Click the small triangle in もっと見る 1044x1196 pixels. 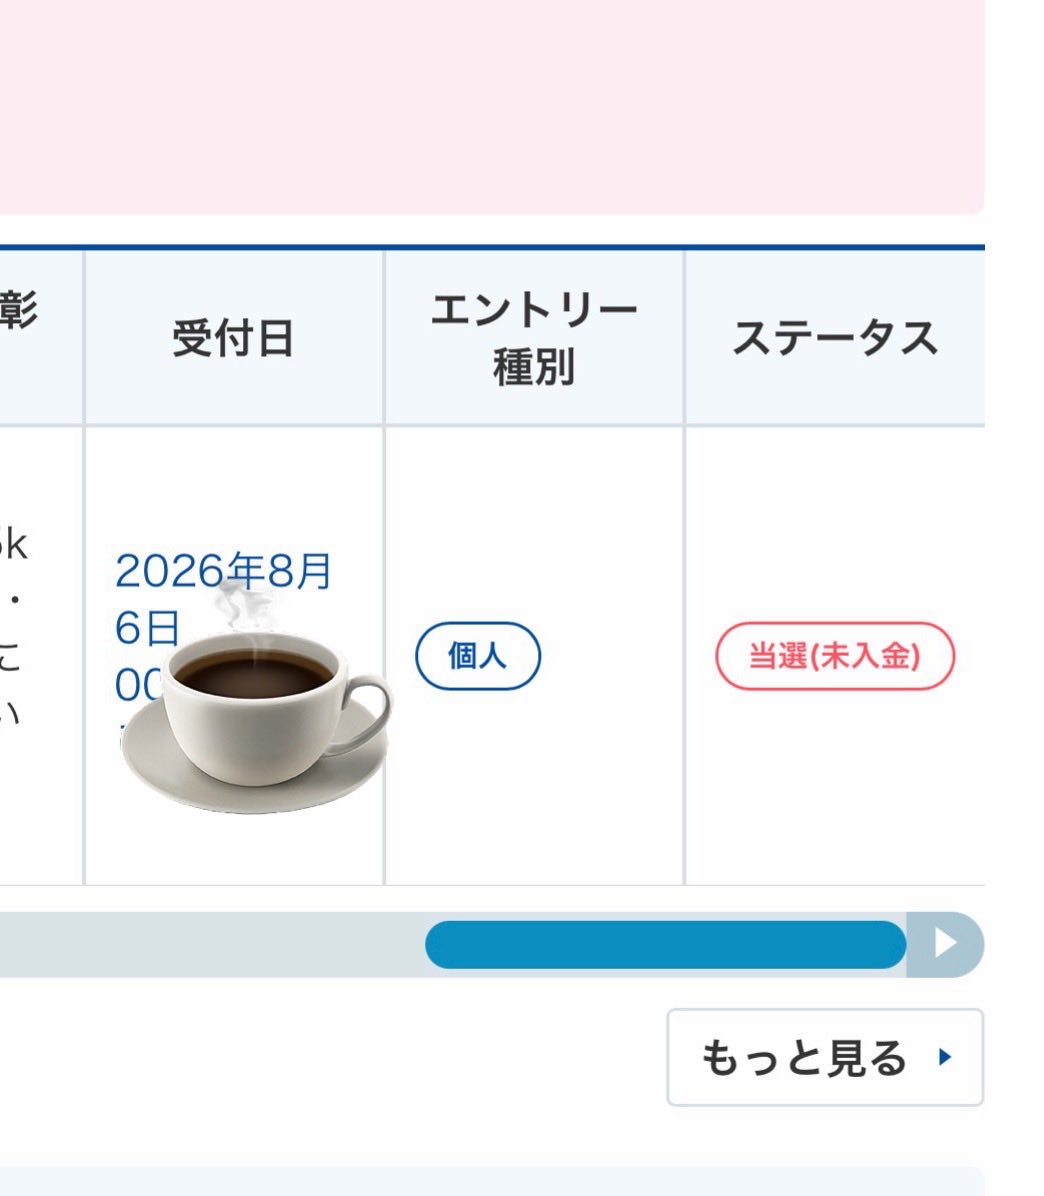pos(946,1057)
